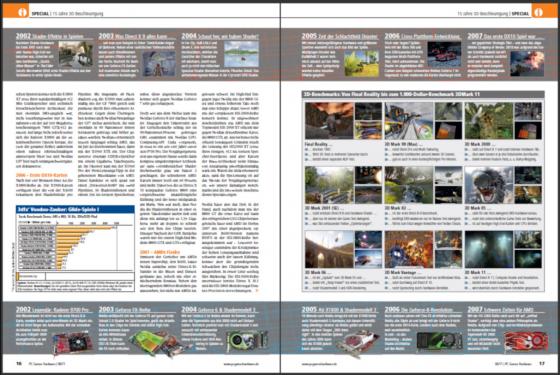Select the top timeline 2006 heading
The height and width of the screenshot is (375, 560).
click(x=422, y=36)
